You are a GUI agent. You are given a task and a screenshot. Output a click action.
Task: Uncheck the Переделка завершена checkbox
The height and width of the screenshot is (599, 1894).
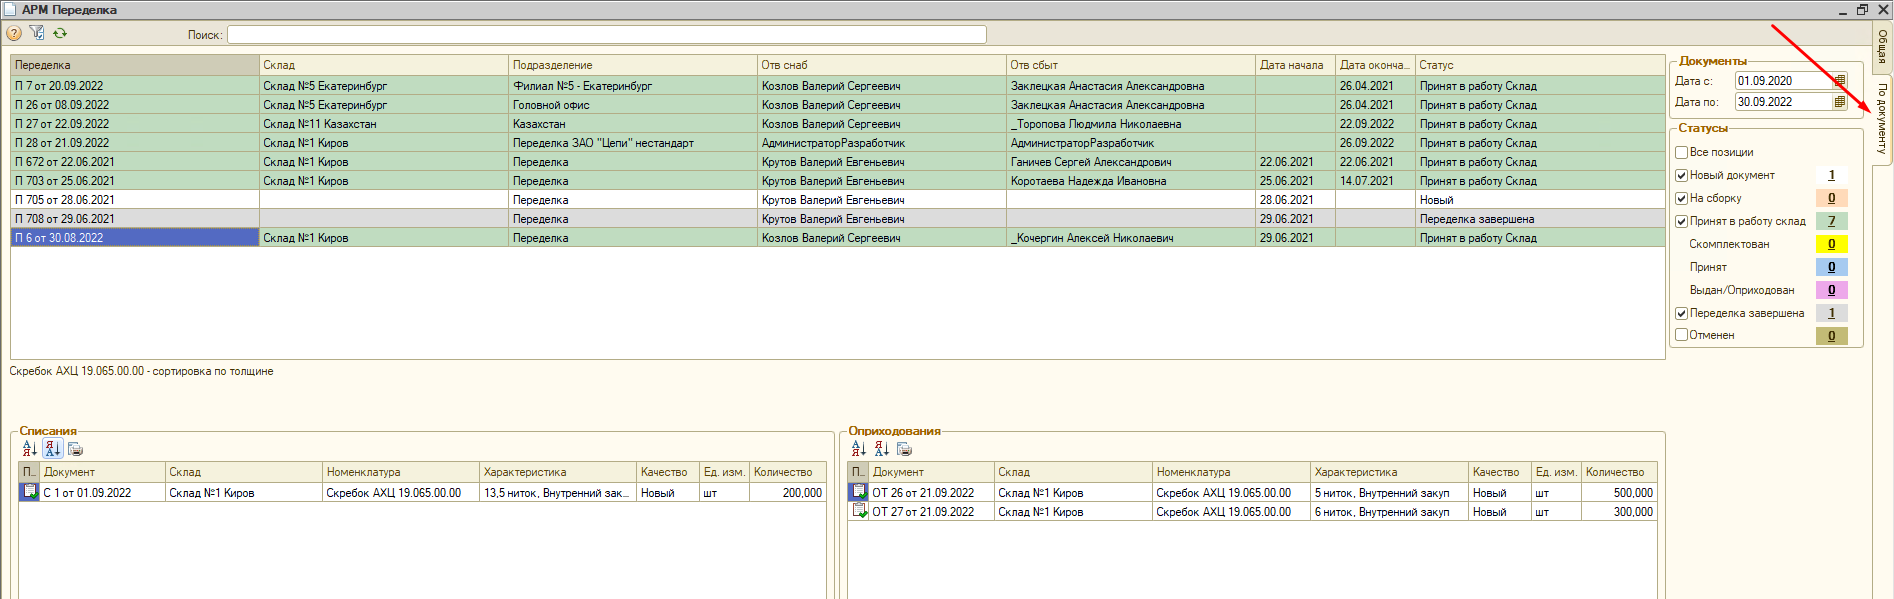tap(1681, 313)
